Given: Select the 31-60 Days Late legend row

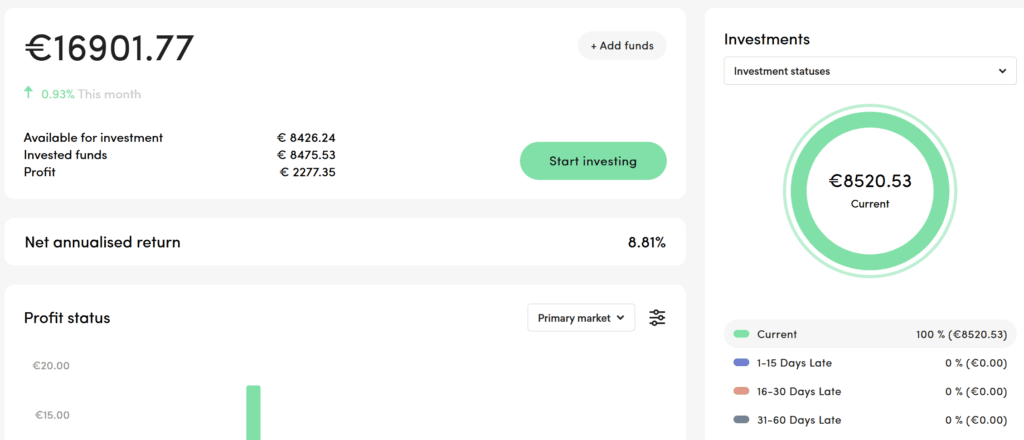Looking at the screenshot, I should [x=870, y=420].
